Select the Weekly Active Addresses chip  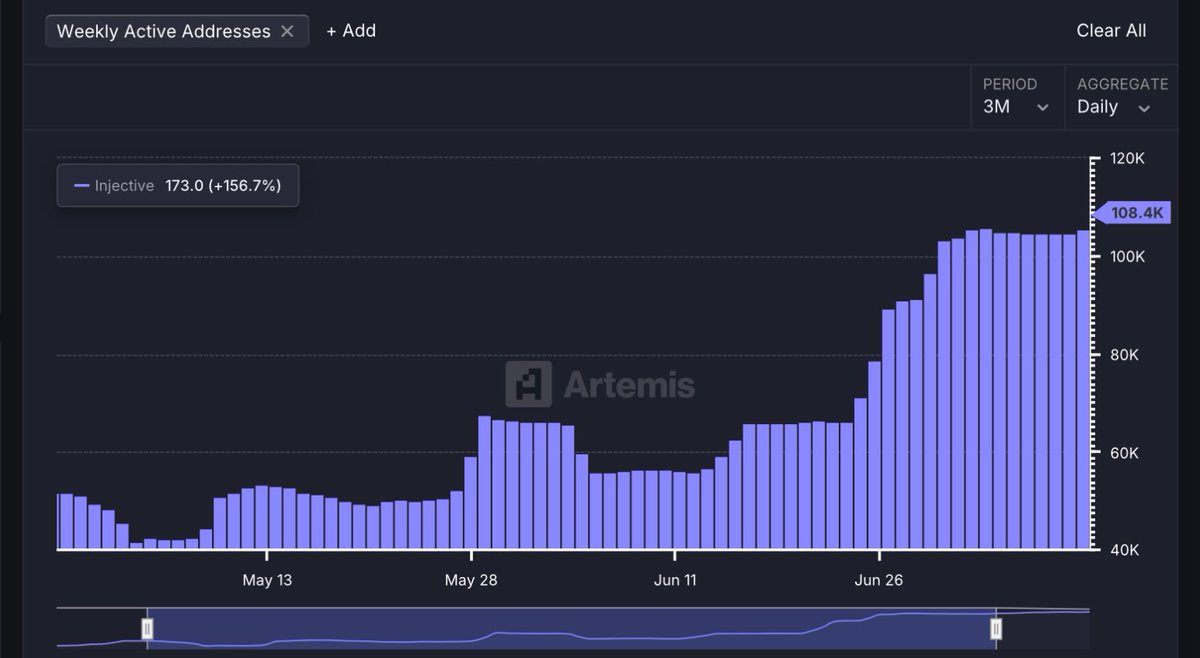[x=177, y=31]
